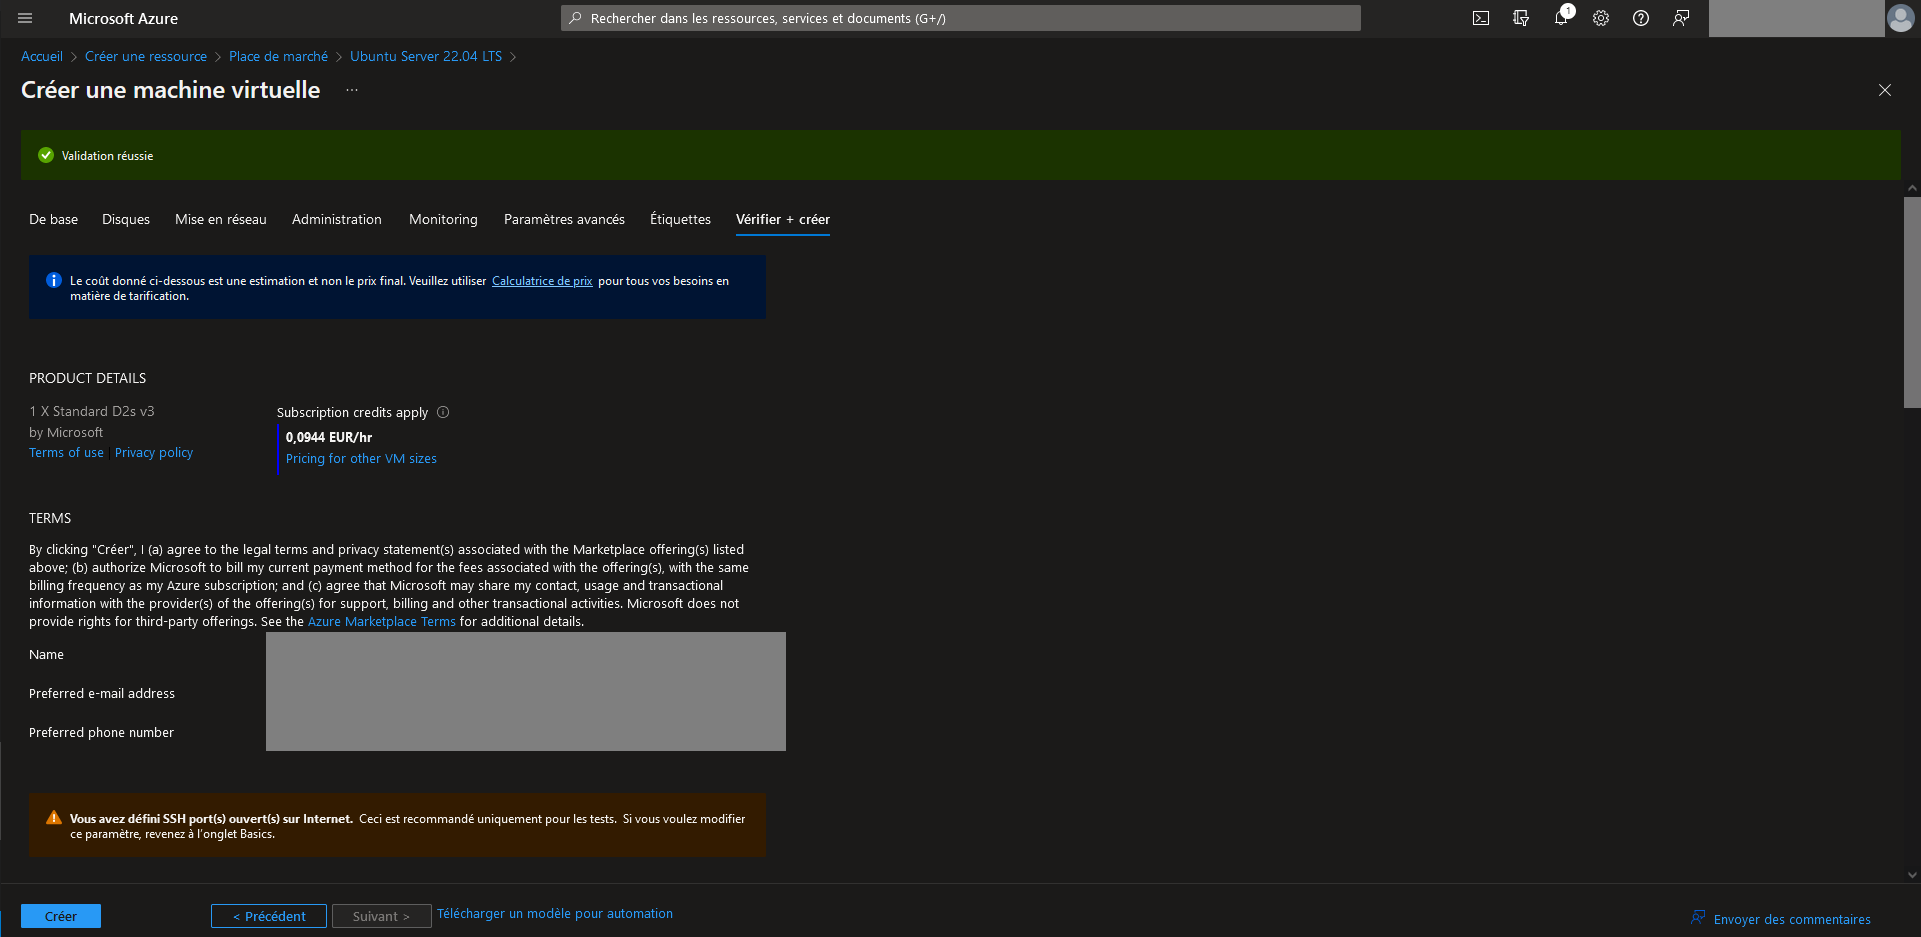The height and width of the screenshot is (937, 1921).
Task: Go to Créer une ressource breadcrumb
Action: [x=146, y=56]
